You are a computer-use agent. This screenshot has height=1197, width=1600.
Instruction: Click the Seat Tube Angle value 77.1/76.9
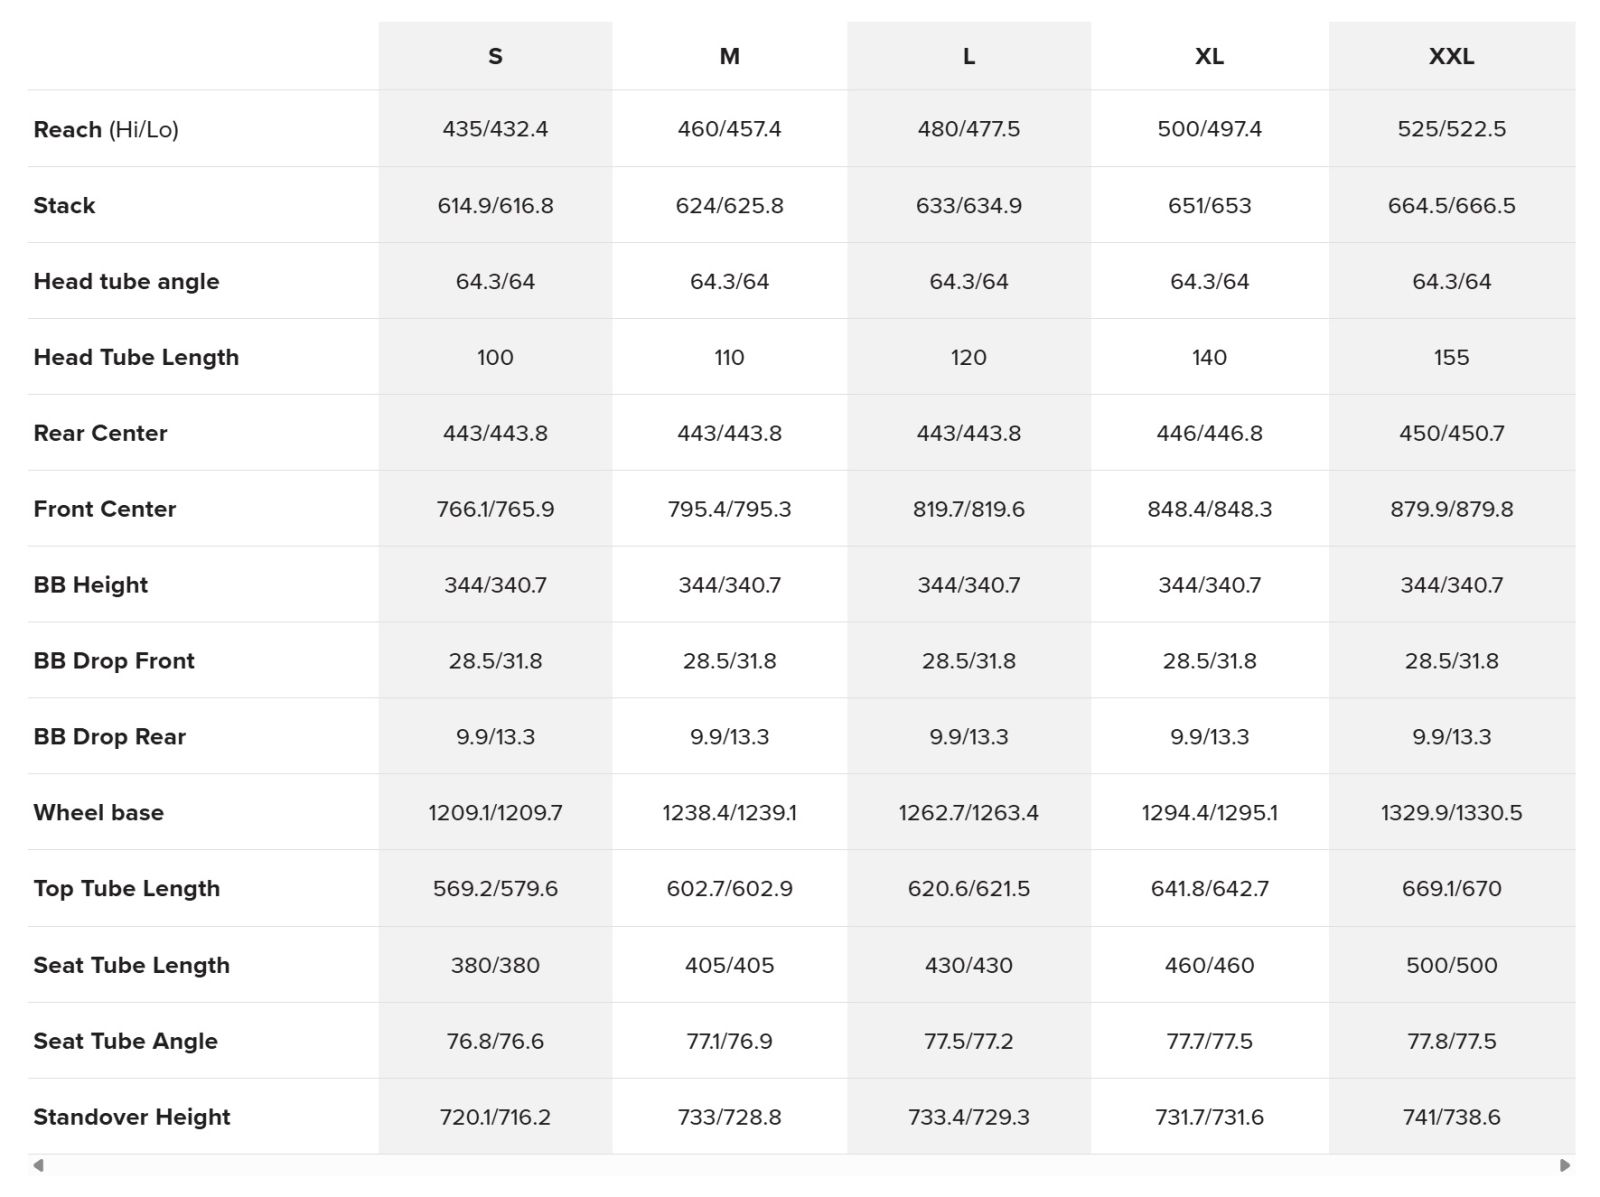tap(729, 1041)
